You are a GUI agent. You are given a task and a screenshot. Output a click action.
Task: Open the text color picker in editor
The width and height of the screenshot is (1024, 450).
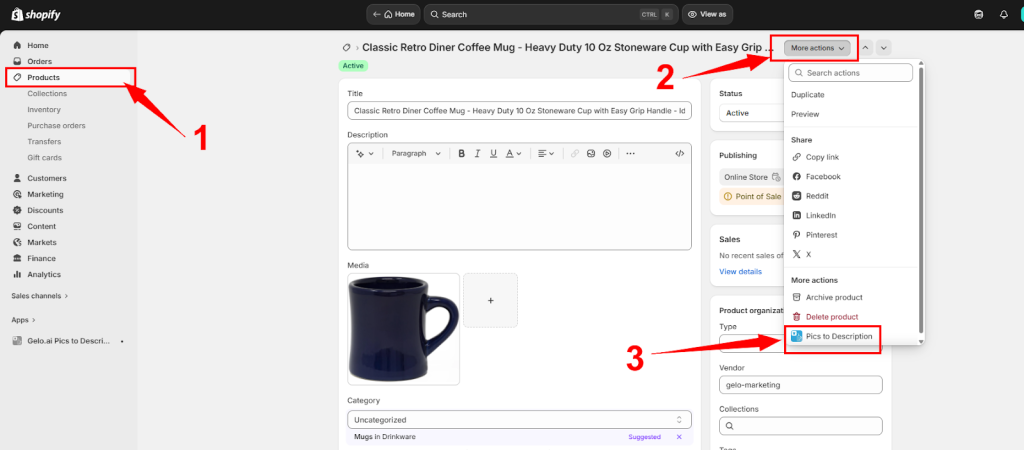[x=513, y=154]
